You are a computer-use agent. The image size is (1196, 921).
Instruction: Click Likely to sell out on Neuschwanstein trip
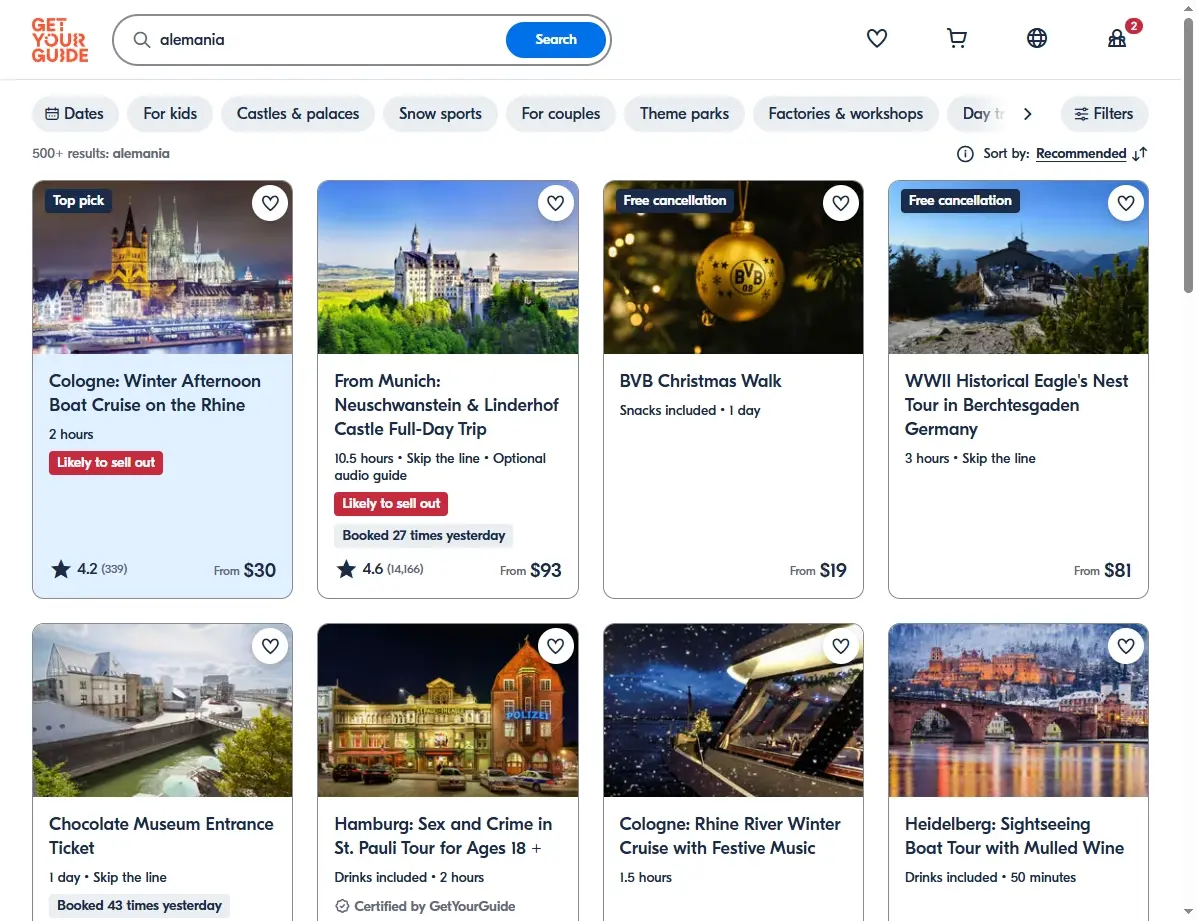click(x=391, y=504)
